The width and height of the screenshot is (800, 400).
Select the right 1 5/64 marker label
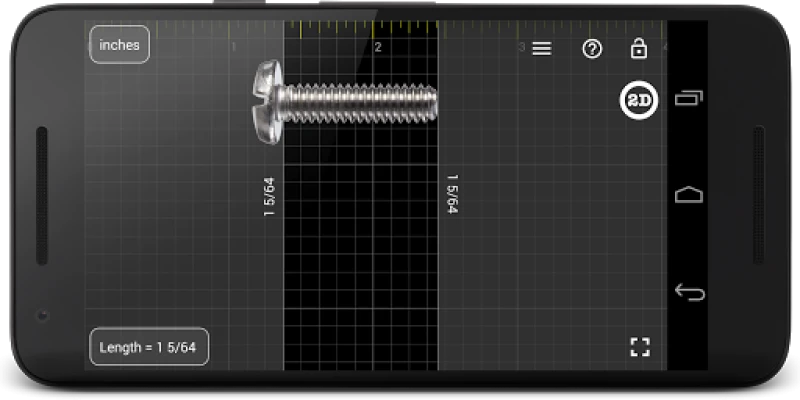tap(452, 195)
